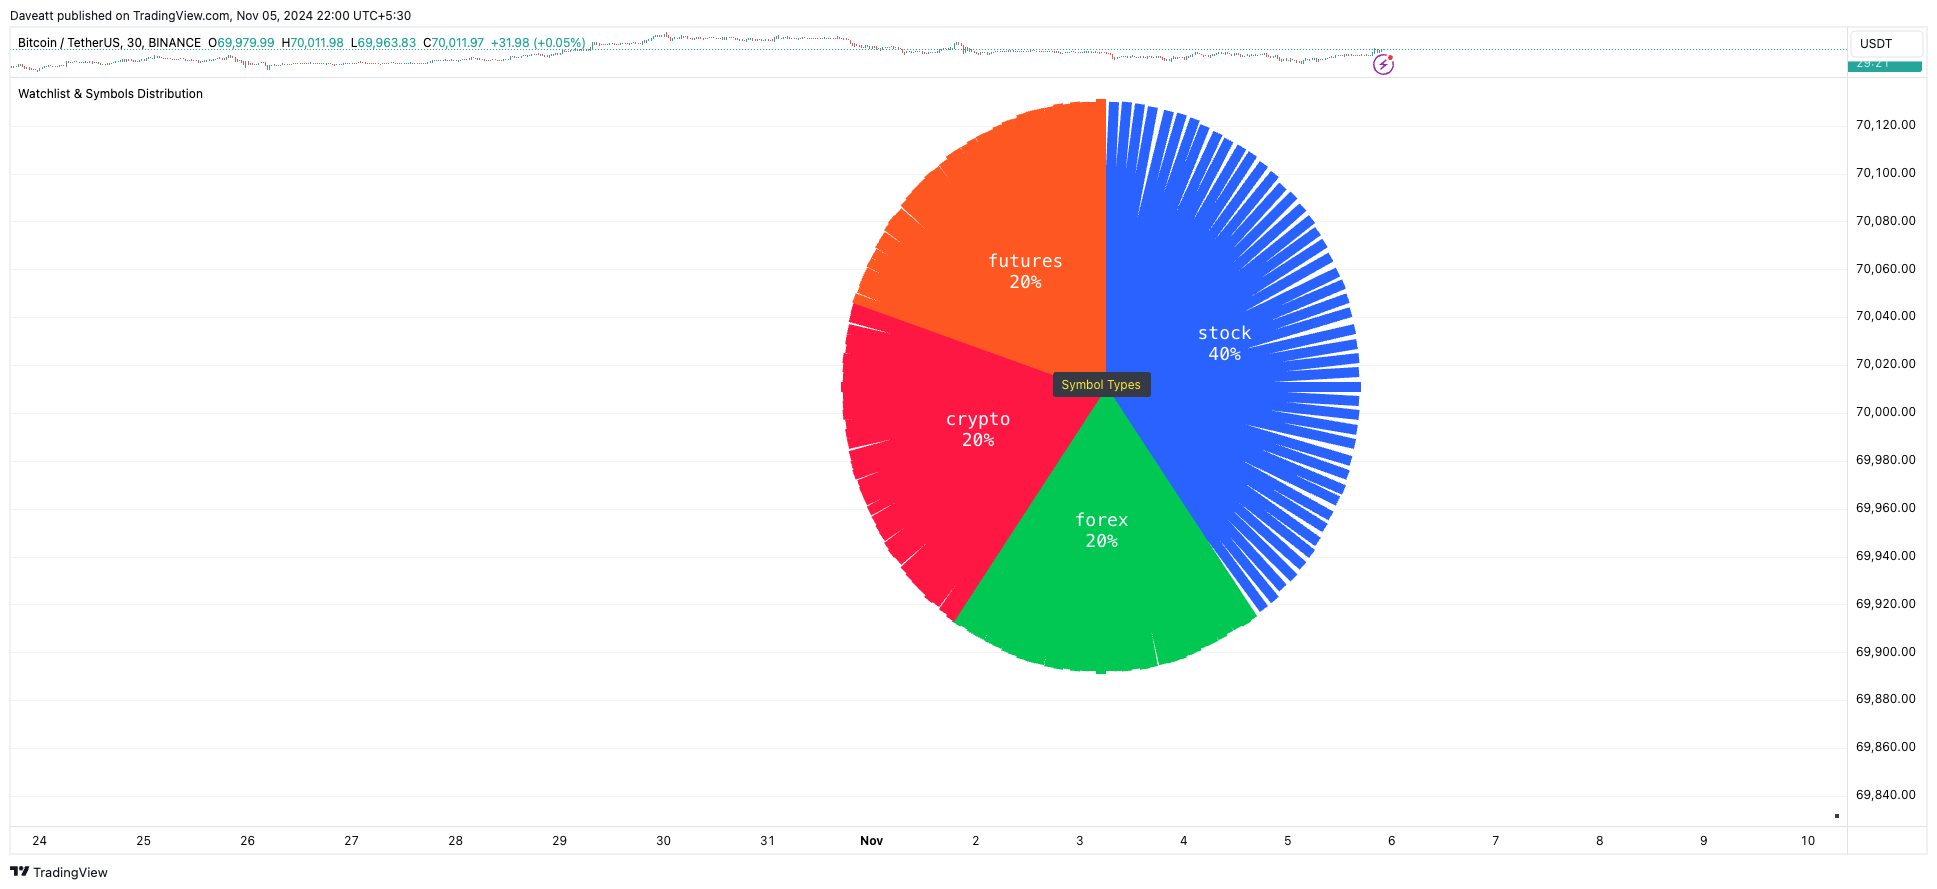Click the purple lightning latest-update icon
Image resolution: width=1937 pixels, height=889 pixels.
[x=1383, y=65]
